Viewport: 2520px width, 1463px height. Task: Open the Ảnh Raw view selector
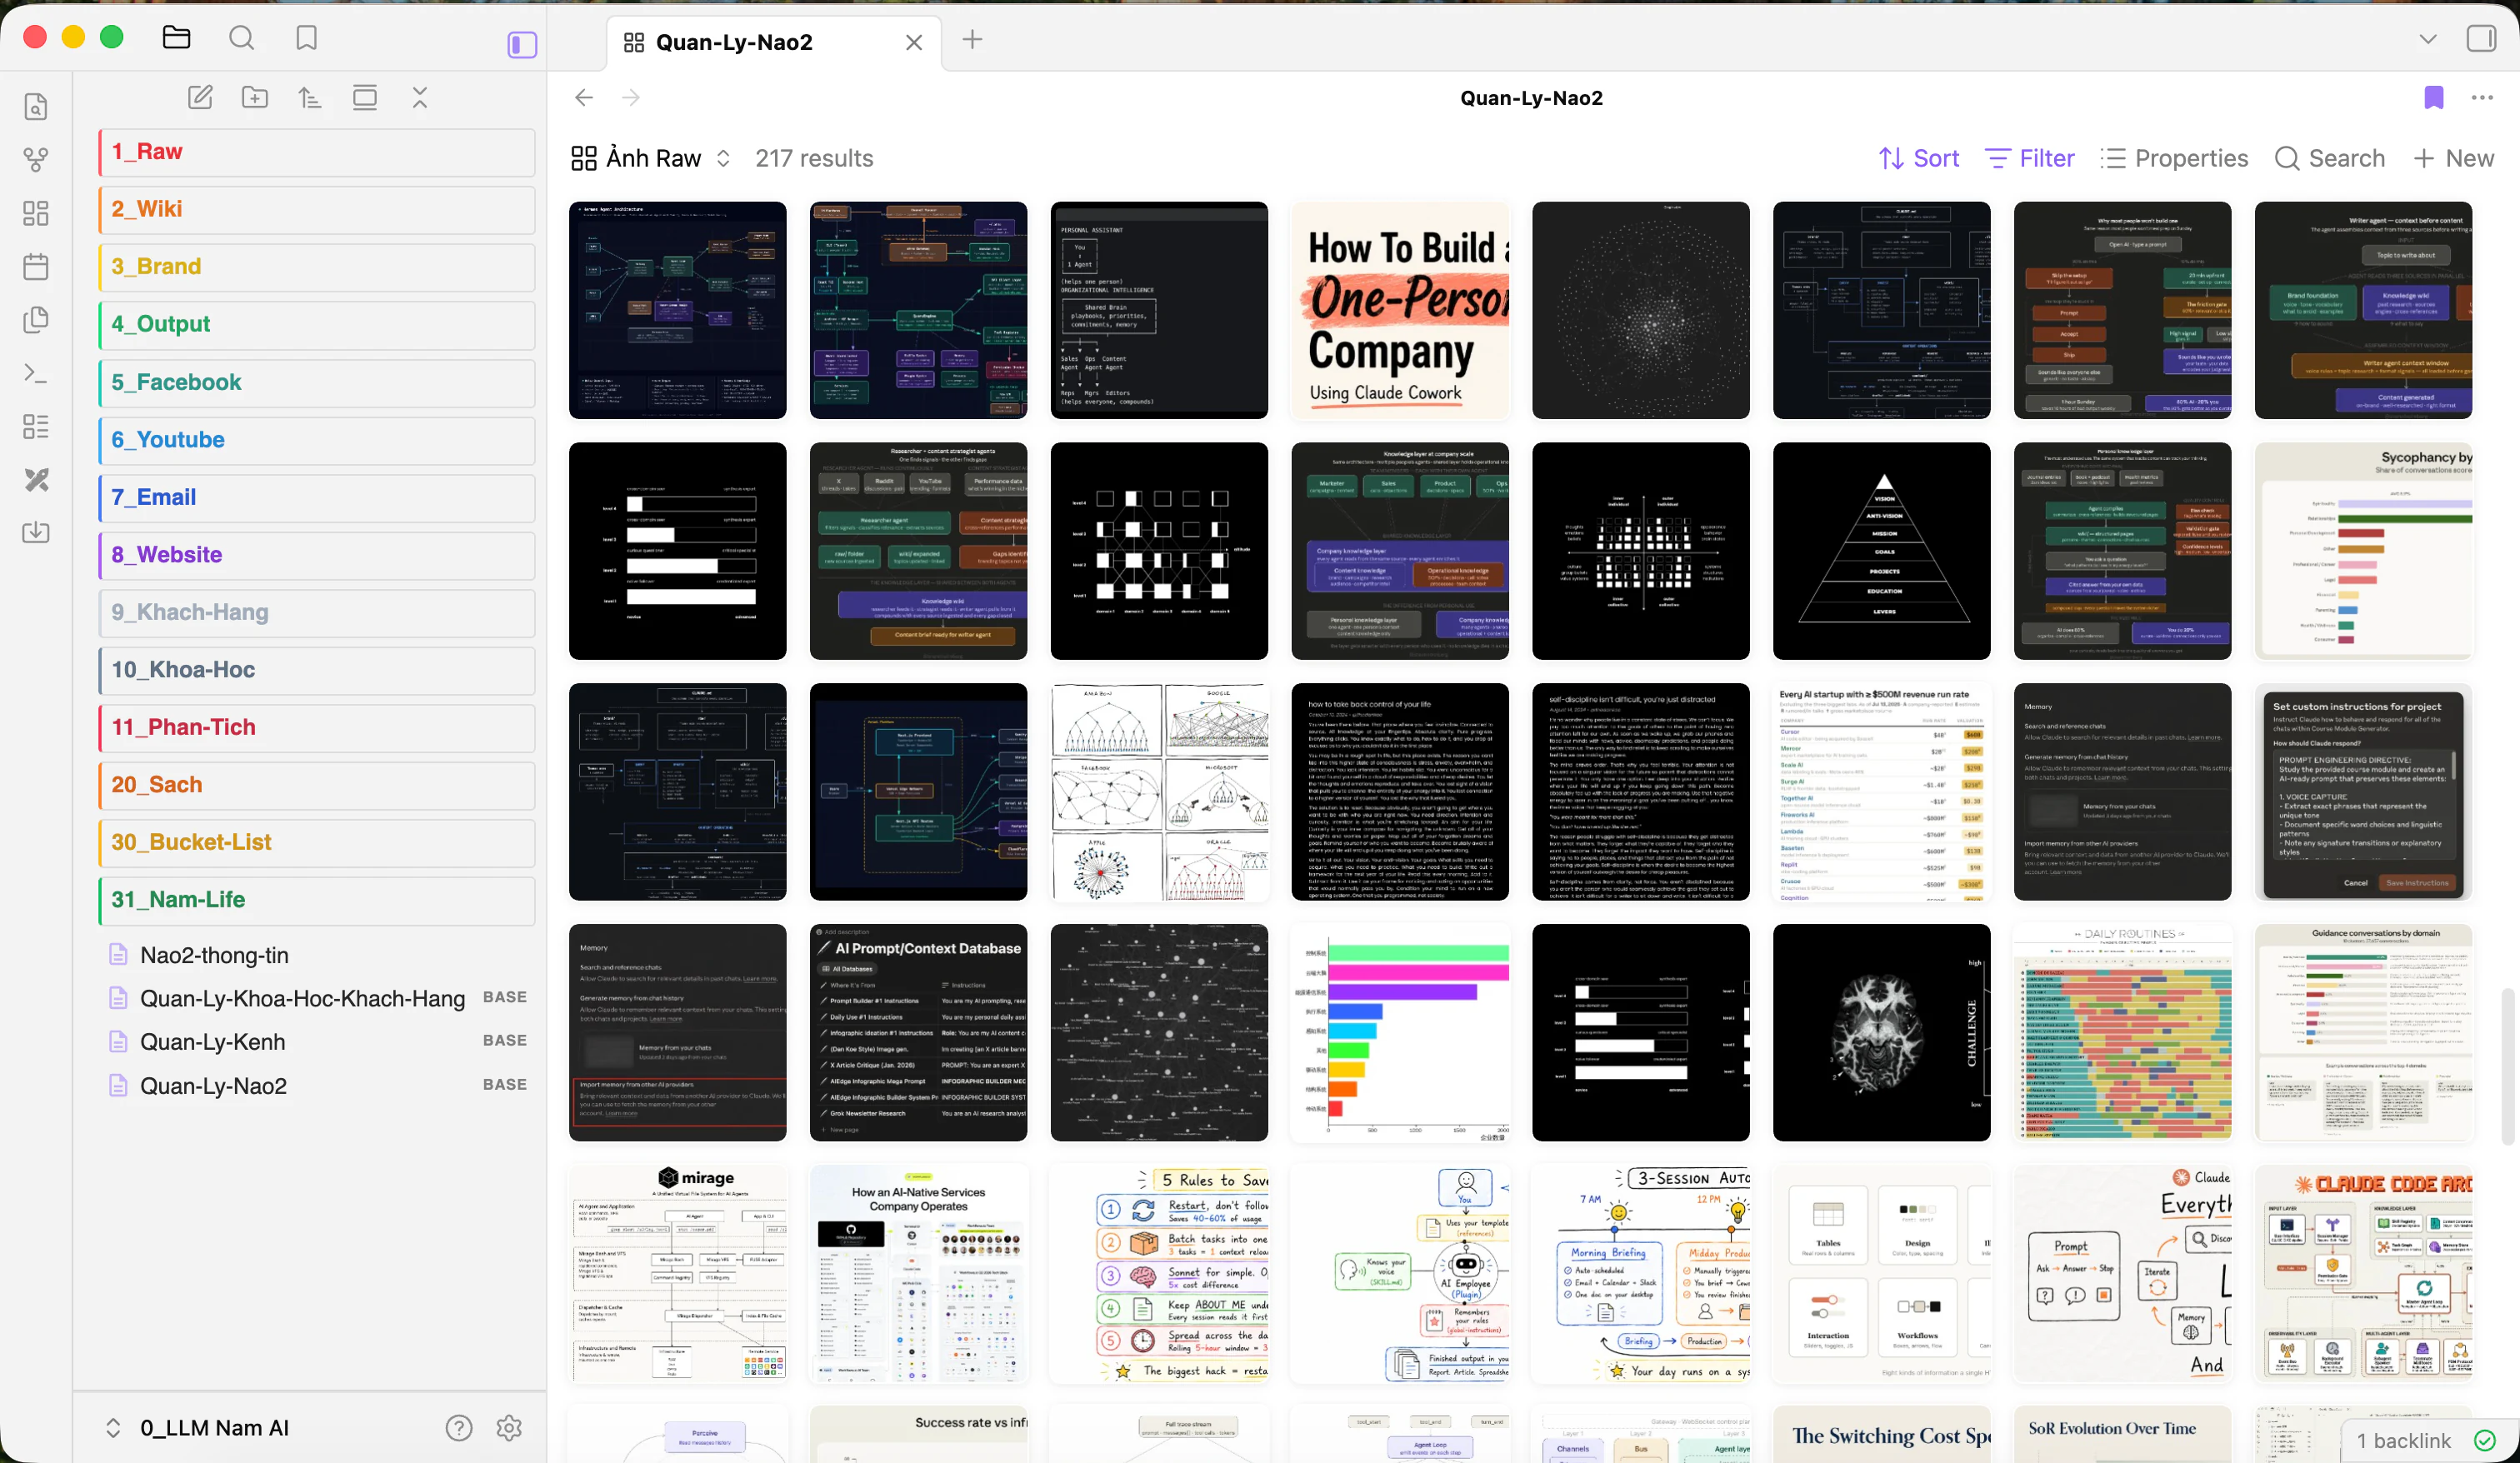(652, 158)
